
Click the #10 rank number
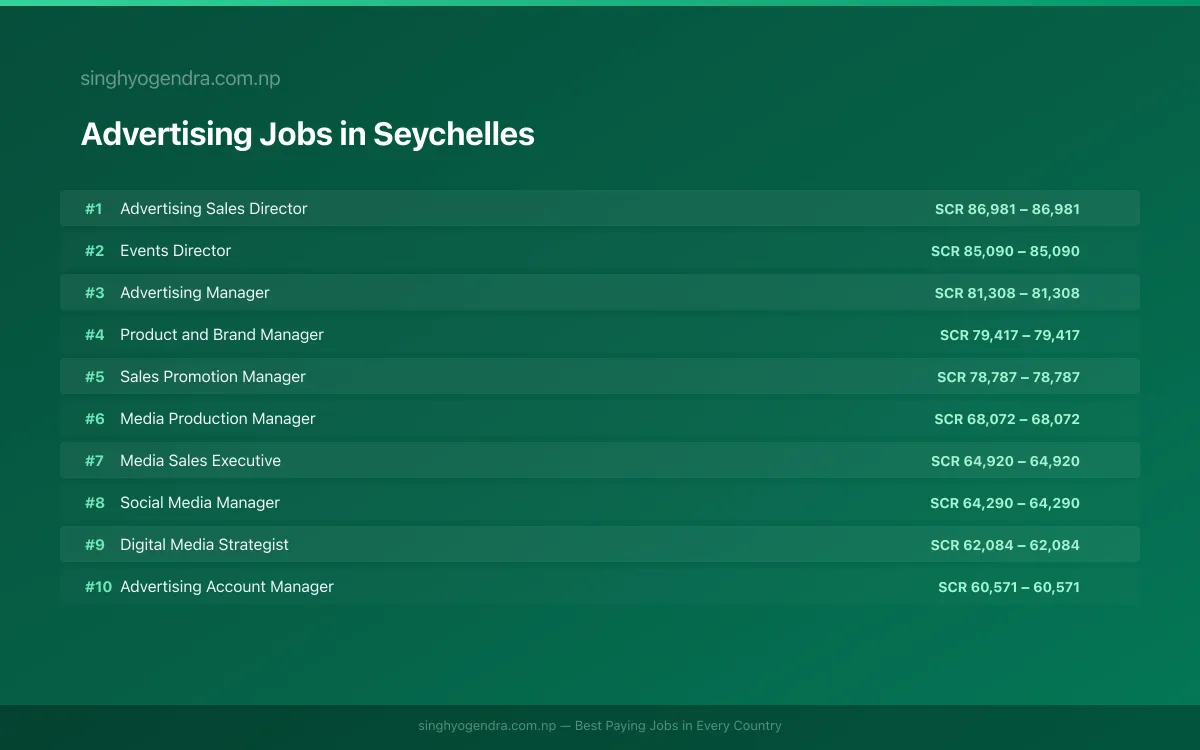click(x=98, y=587)
